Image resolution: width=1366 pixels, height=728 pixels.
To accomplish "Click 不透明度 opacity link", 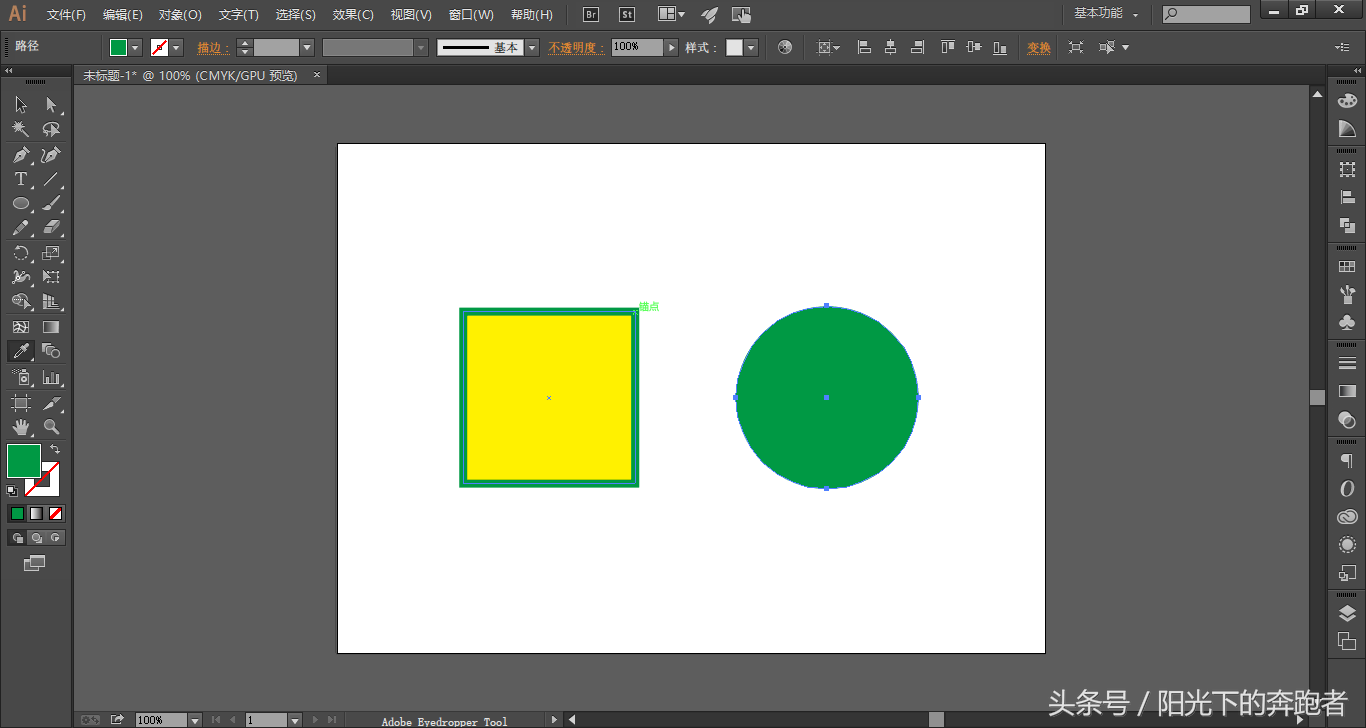I will point(577,47).
